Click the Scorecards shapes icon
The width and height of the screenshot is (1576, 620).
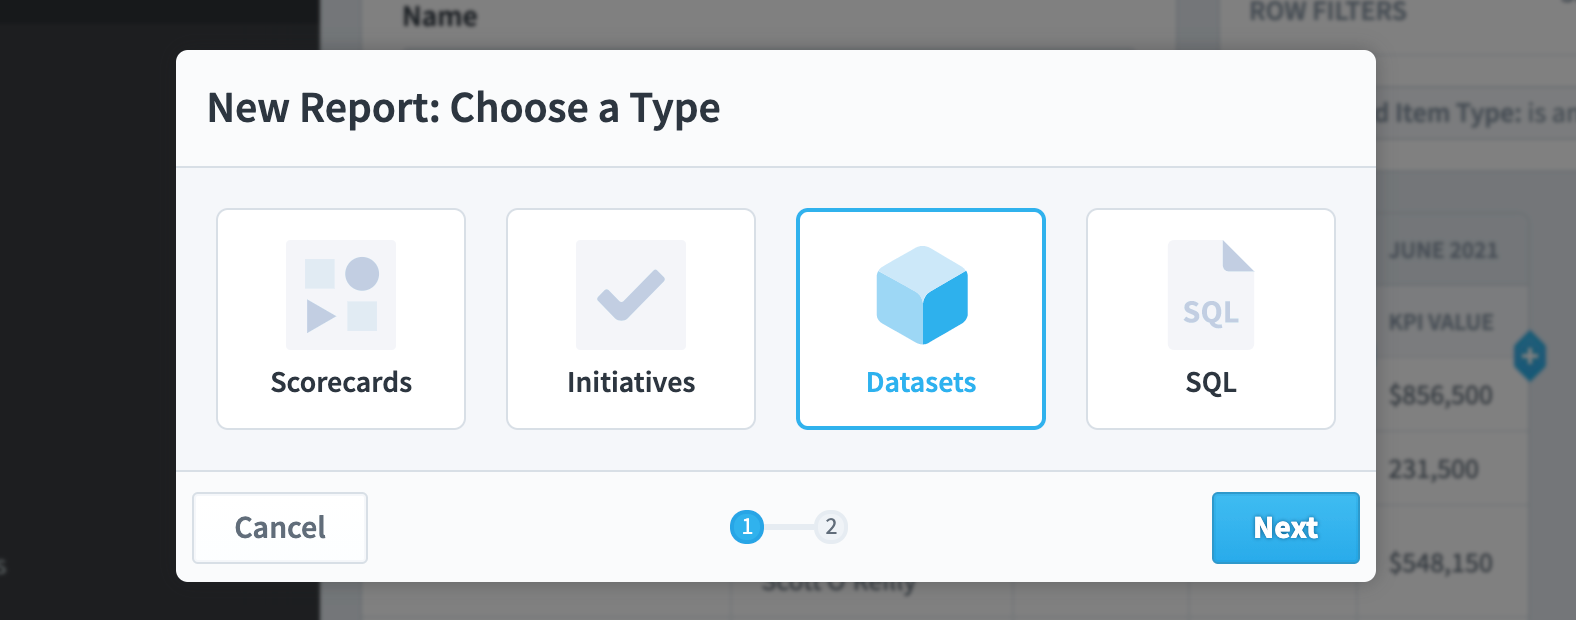coord(341,295)
